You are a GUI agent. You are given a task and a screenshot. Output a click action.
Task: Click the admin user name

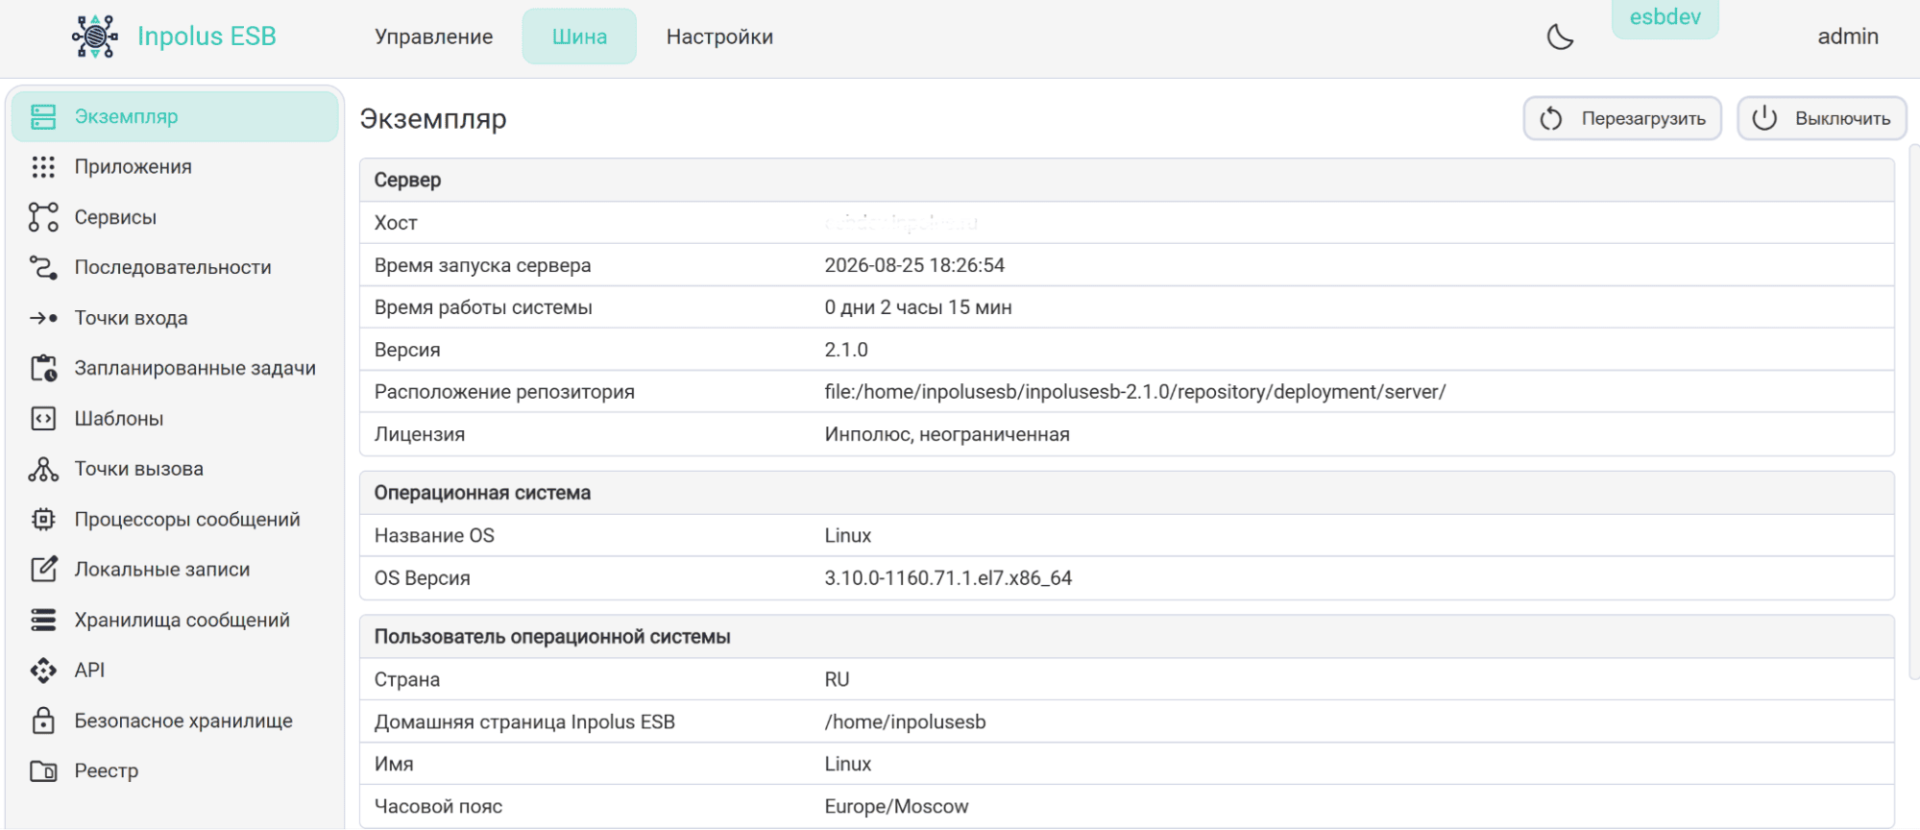[1847, 37]
